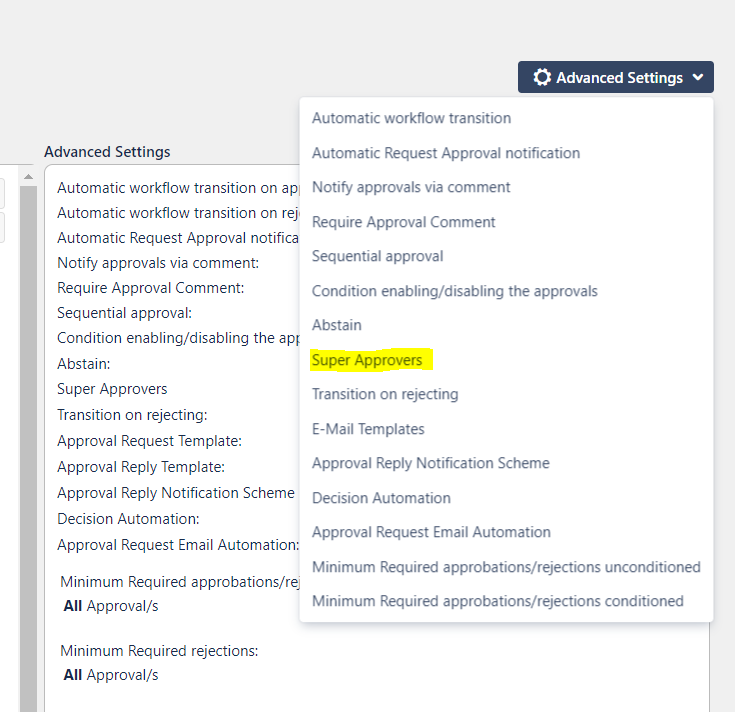
Task: Click the gear icon in Advanced Settings button
Action: click(542, 77)
